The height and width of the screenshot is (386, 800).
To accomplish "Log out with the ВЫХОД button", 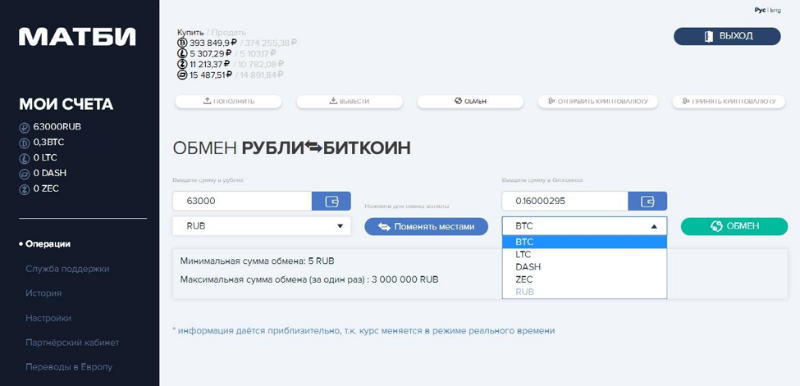I will pos(727,36).
